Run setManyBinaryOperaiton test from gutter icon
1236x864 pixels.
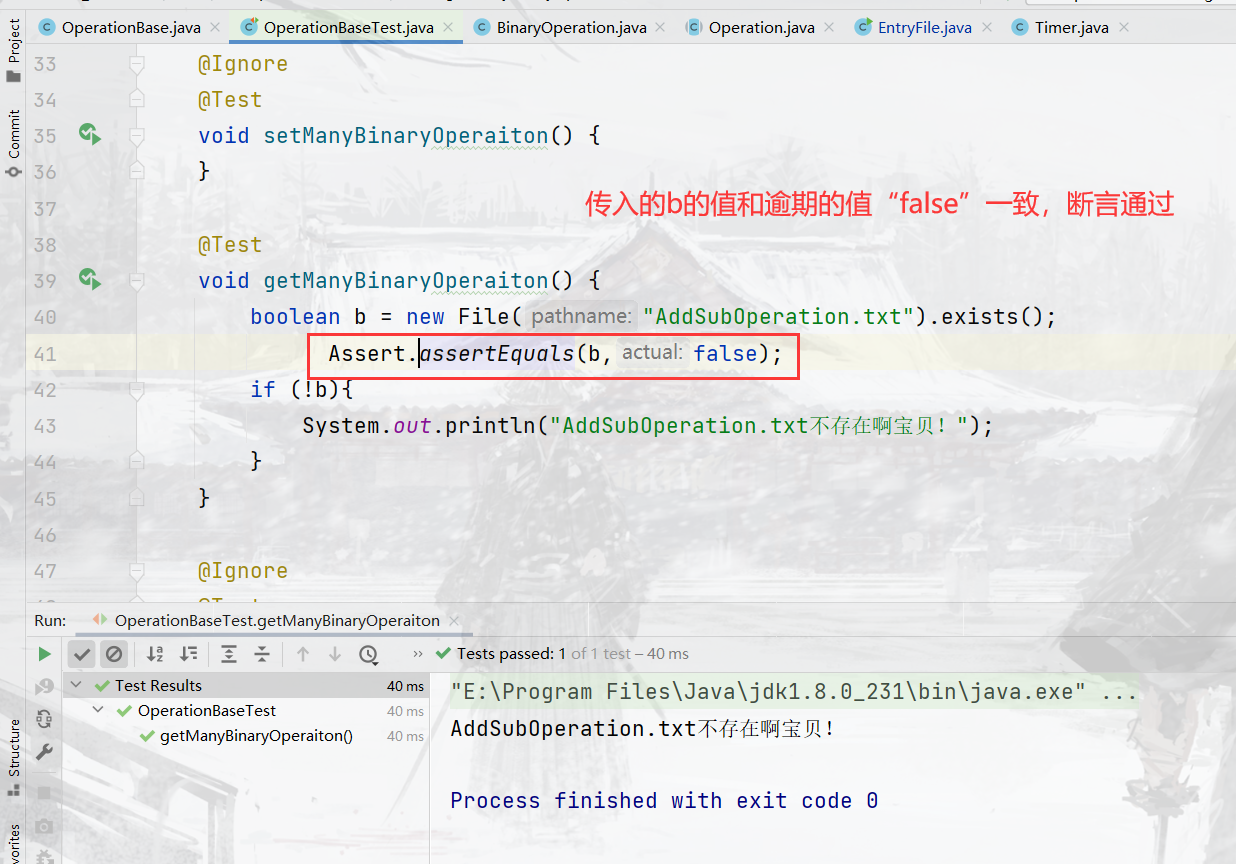tap(90, 135)
